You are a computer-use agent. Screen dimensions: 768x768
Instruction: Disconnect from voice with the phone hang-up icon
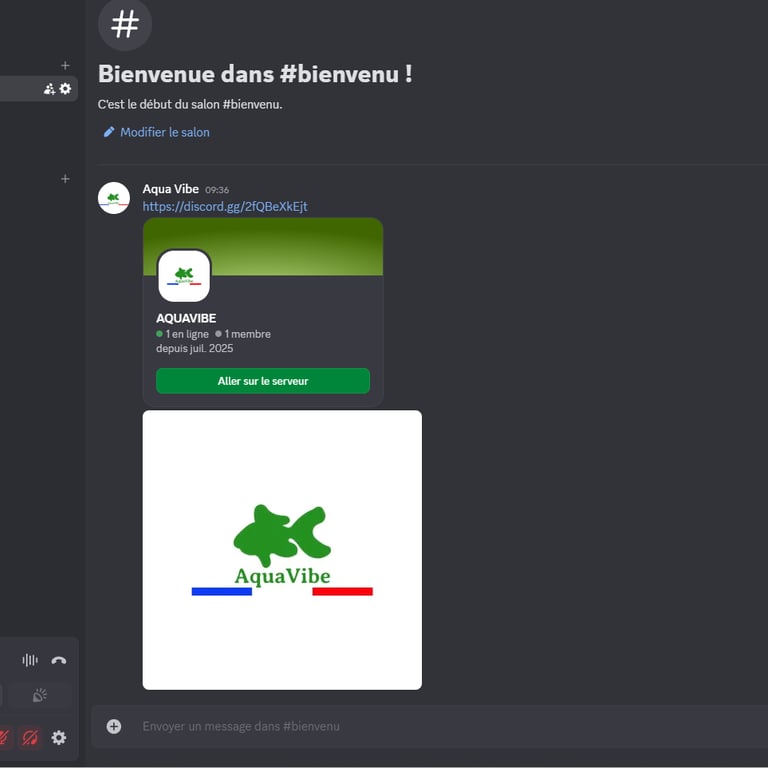(x=59, y=660)
